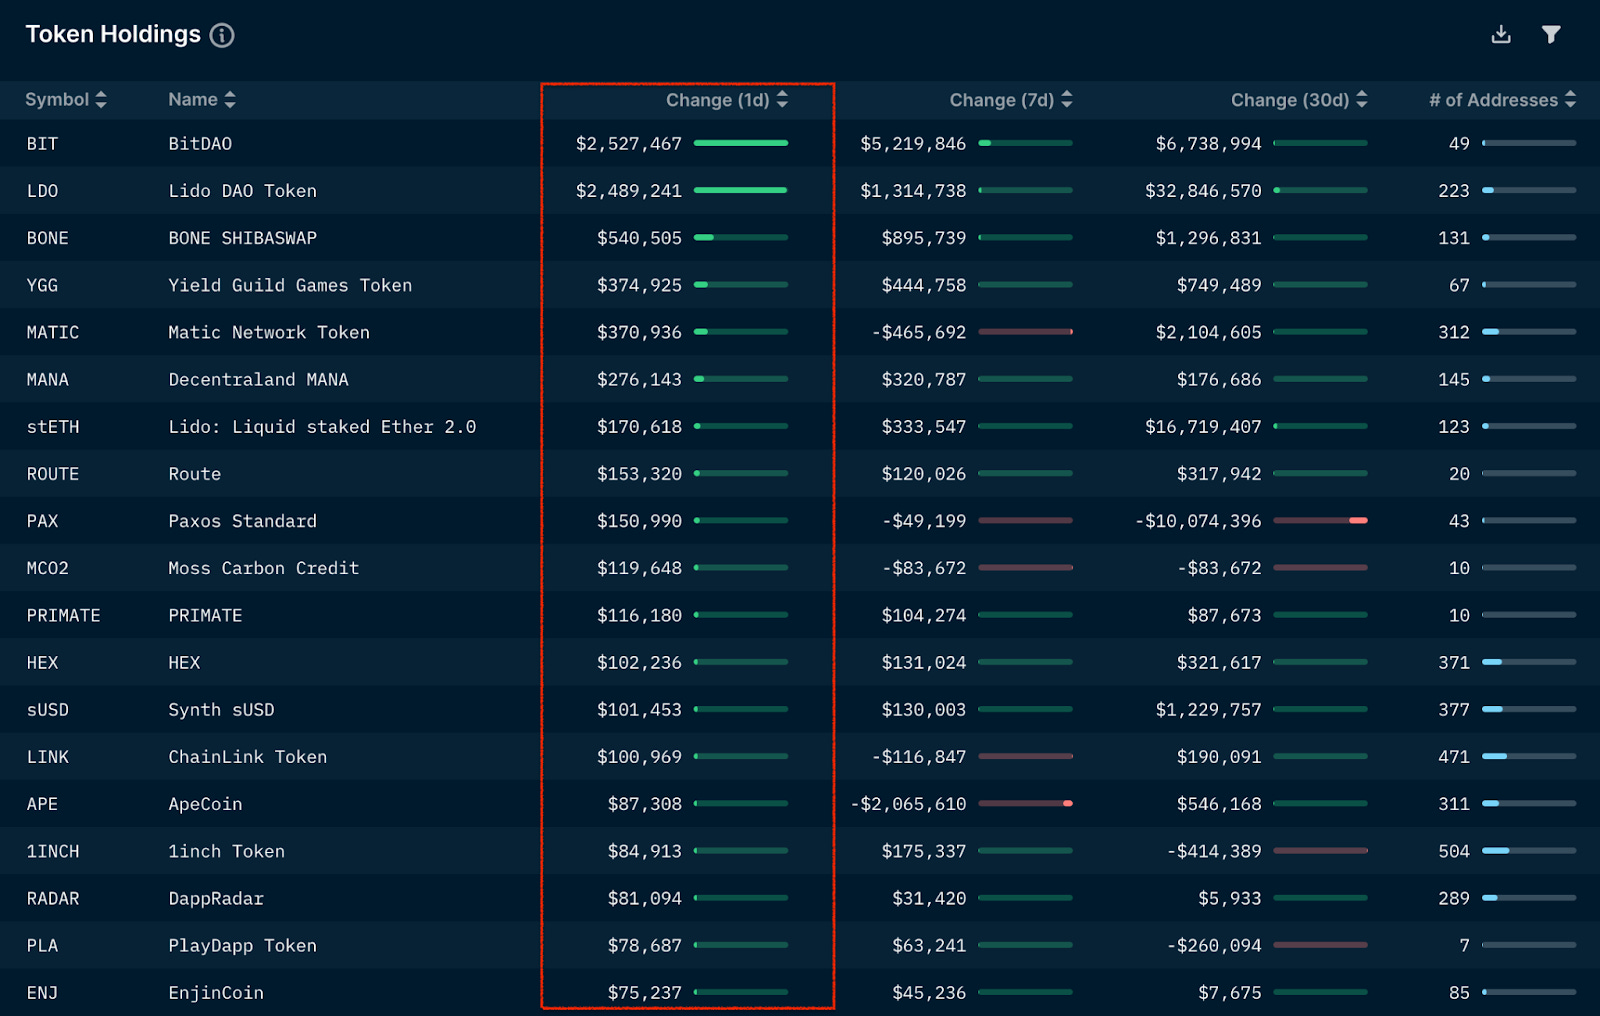The width and height of the screenshot is (1600, 1016).
Task: Click the value -$2,065,610
Action: click(909, 804)
